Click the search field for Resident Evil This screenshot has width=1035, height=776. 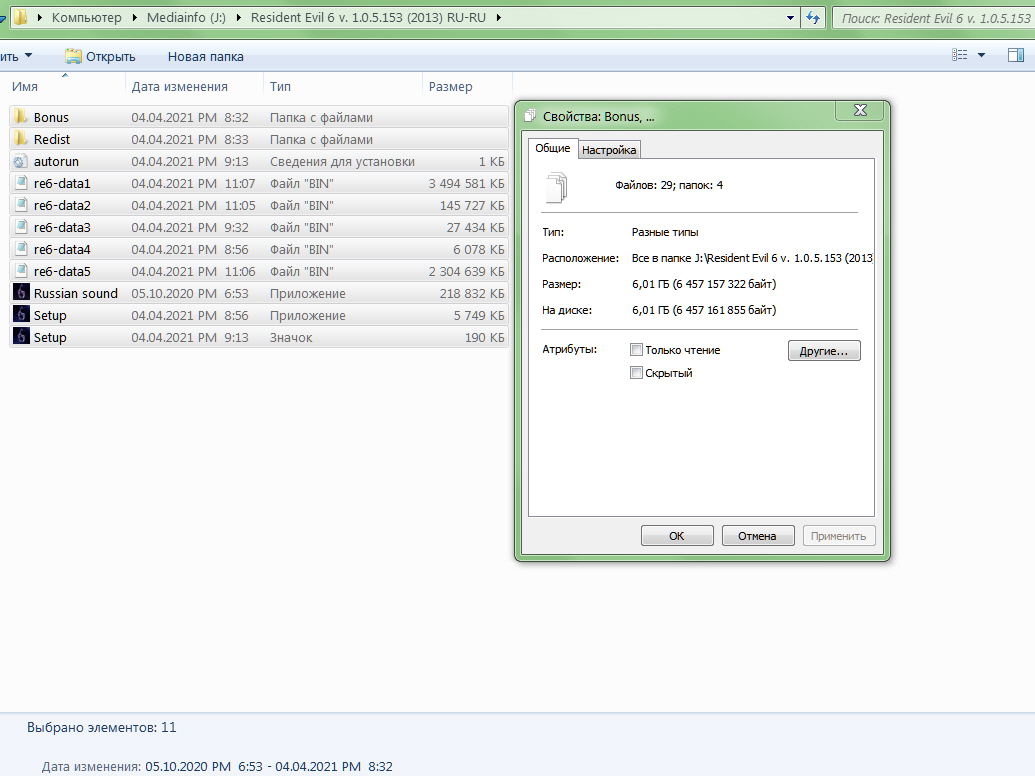[933, 18]
